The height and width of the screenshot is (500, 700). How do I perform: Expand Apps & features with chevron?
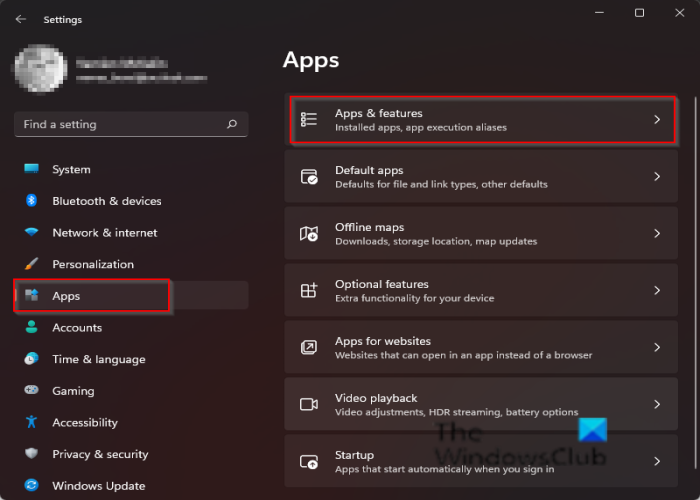coord(657,120)
